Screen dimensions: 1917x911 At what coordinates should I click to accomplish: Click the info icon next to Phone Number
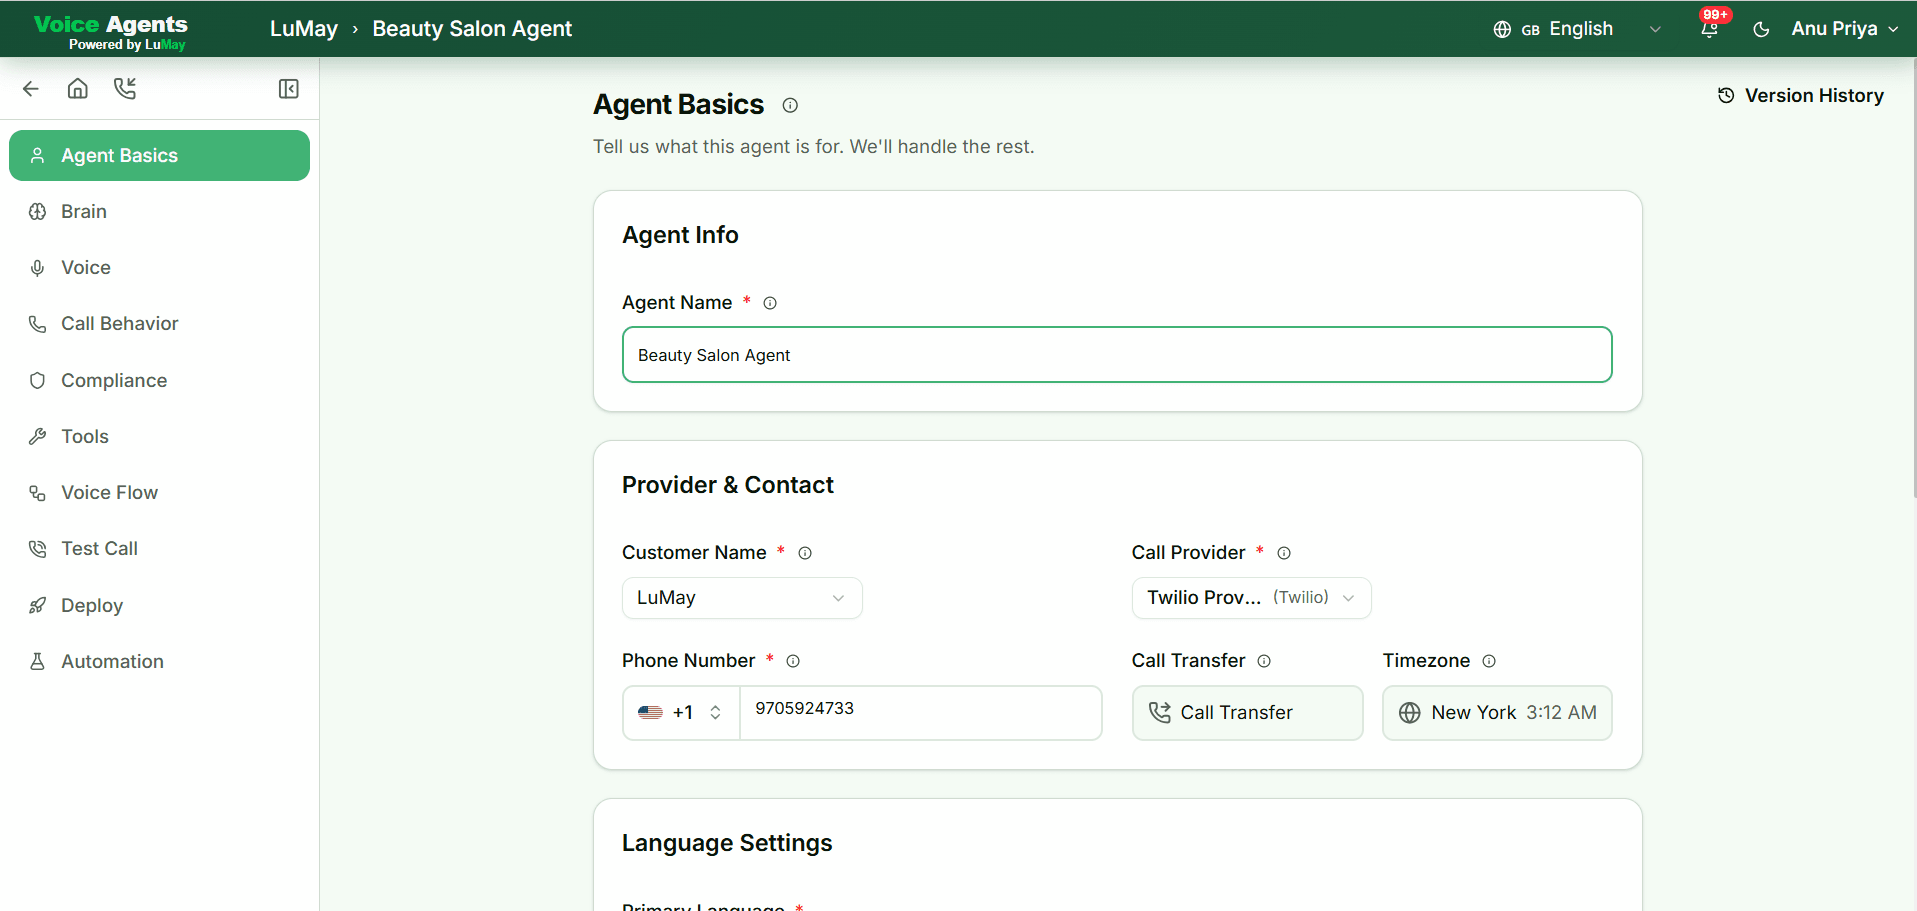(x=793, y=661)
